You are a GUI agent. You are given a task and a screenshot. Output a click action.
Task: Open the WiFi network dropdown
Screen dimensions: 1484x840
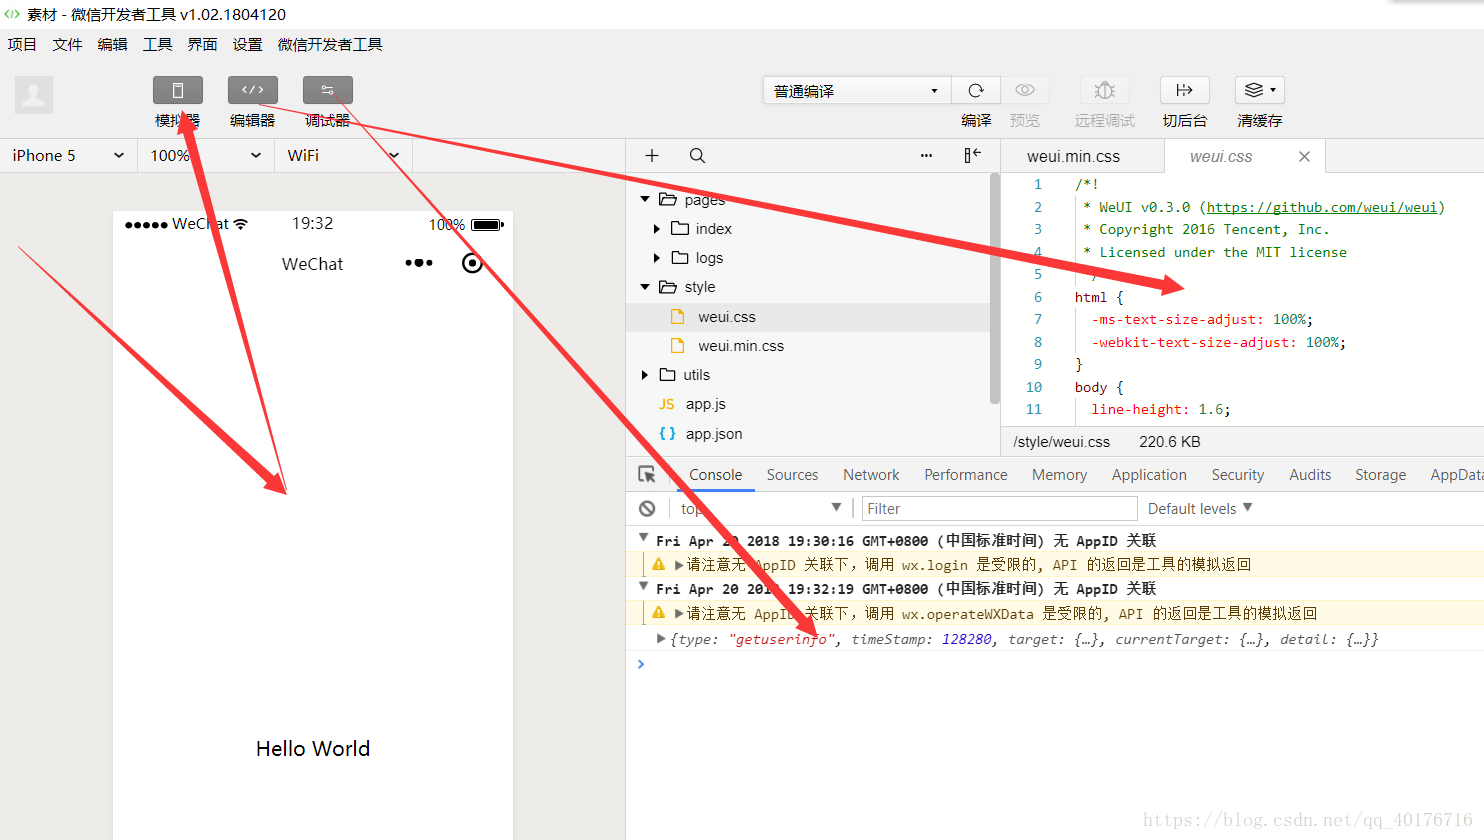[x=343, y=156]
